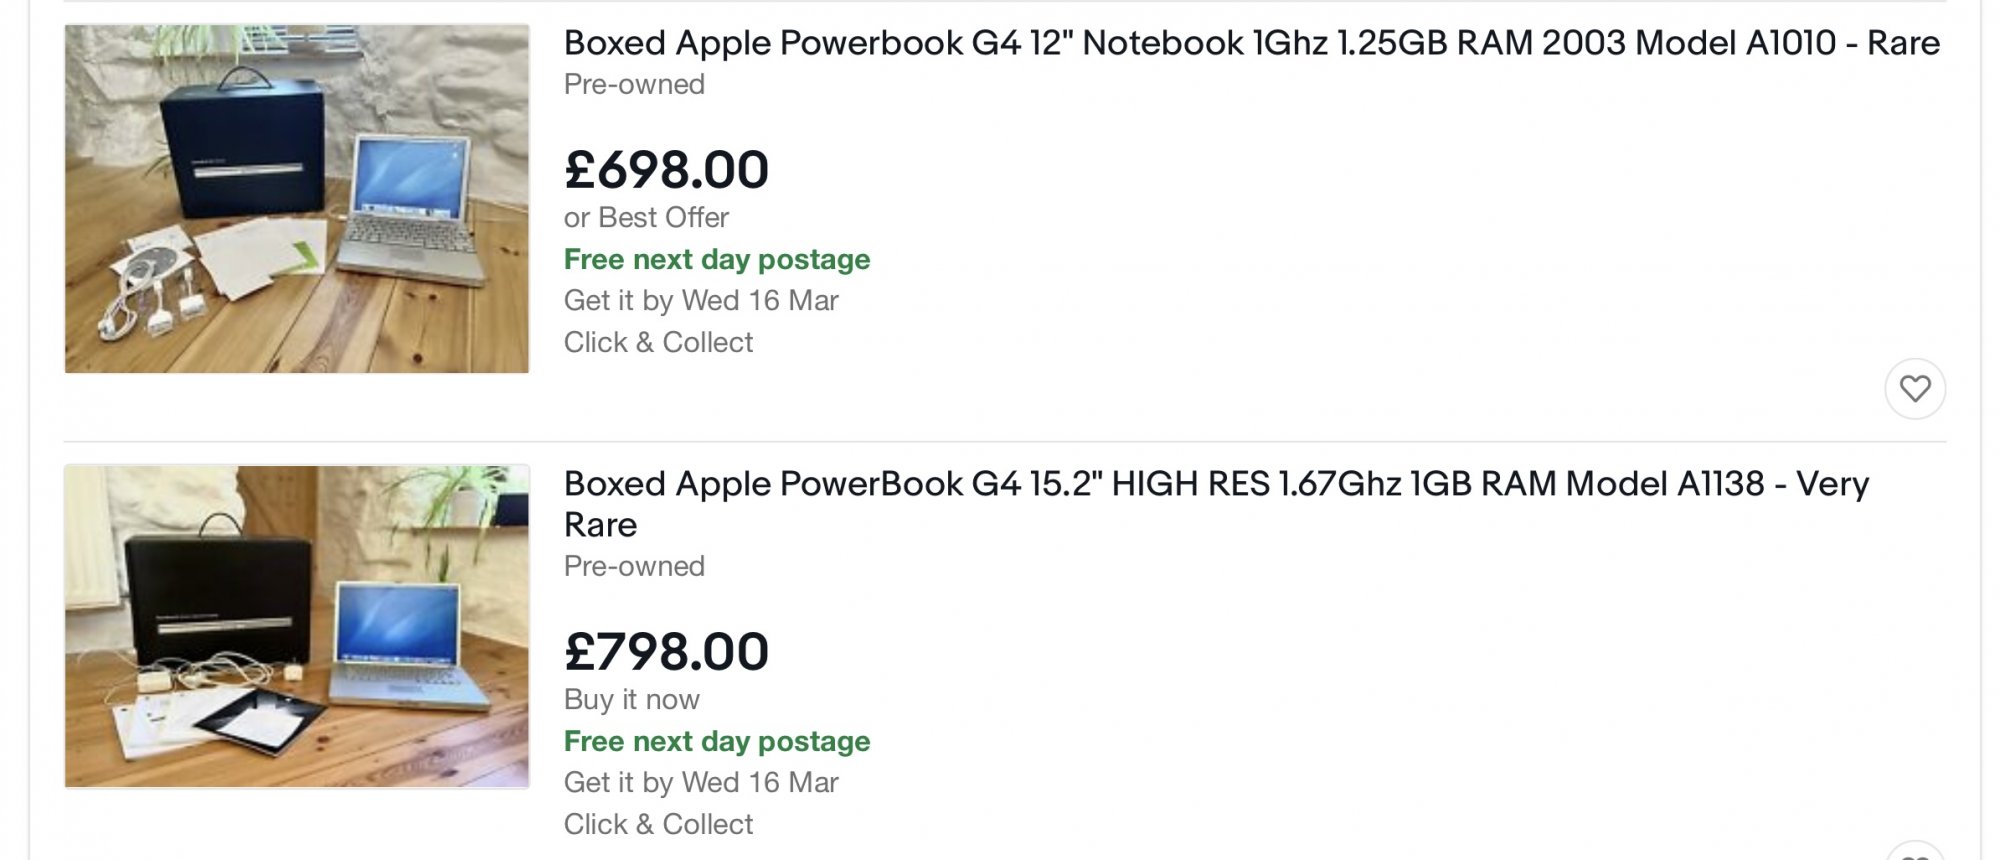Click "Click & Collect" on the 15.2" listing
The image size is (2000, 860).
click(x=658, y=824)
